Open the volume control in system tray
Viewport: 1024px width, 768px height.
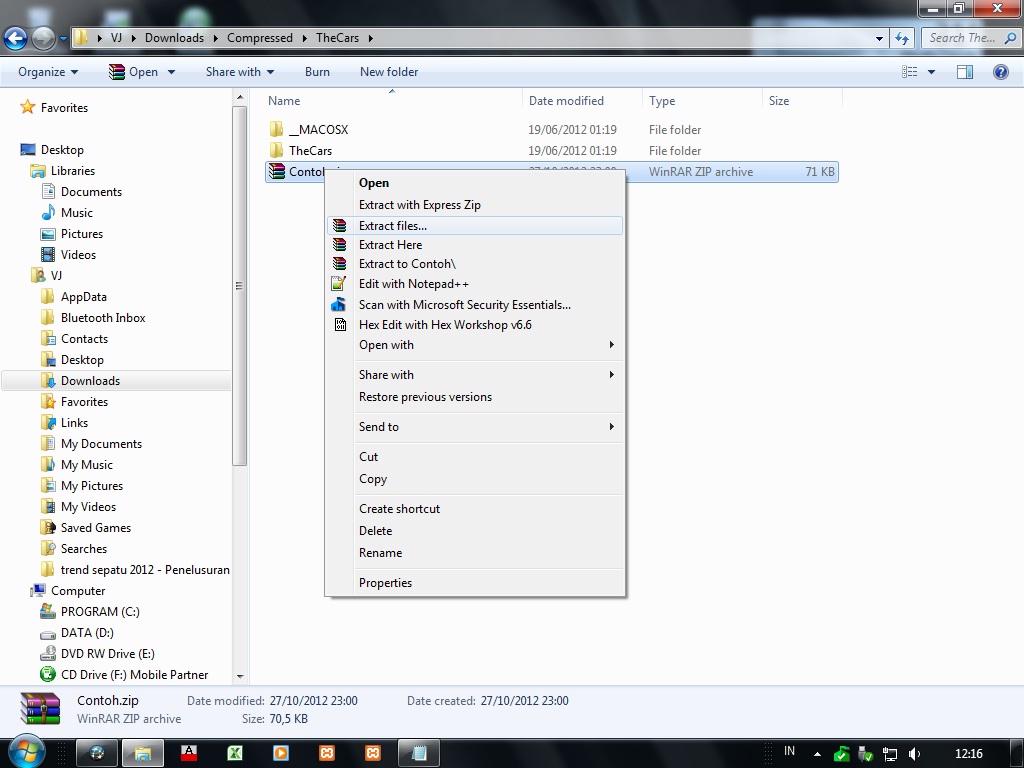pyautogui.click(x=912, y=752)
